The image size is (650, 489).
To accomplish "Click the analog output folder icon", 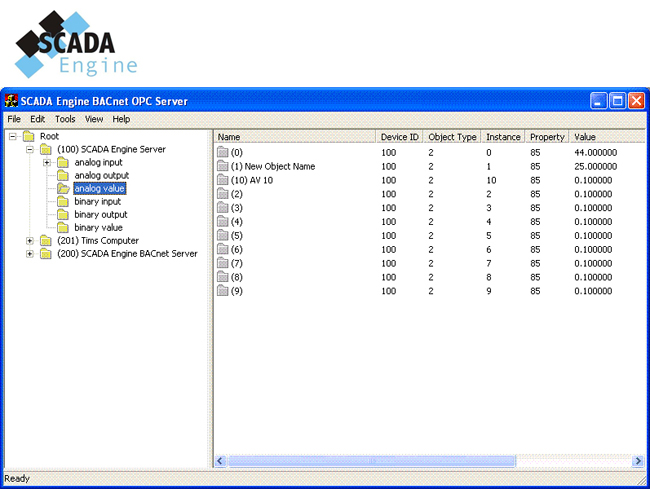I will coord(63,175).
